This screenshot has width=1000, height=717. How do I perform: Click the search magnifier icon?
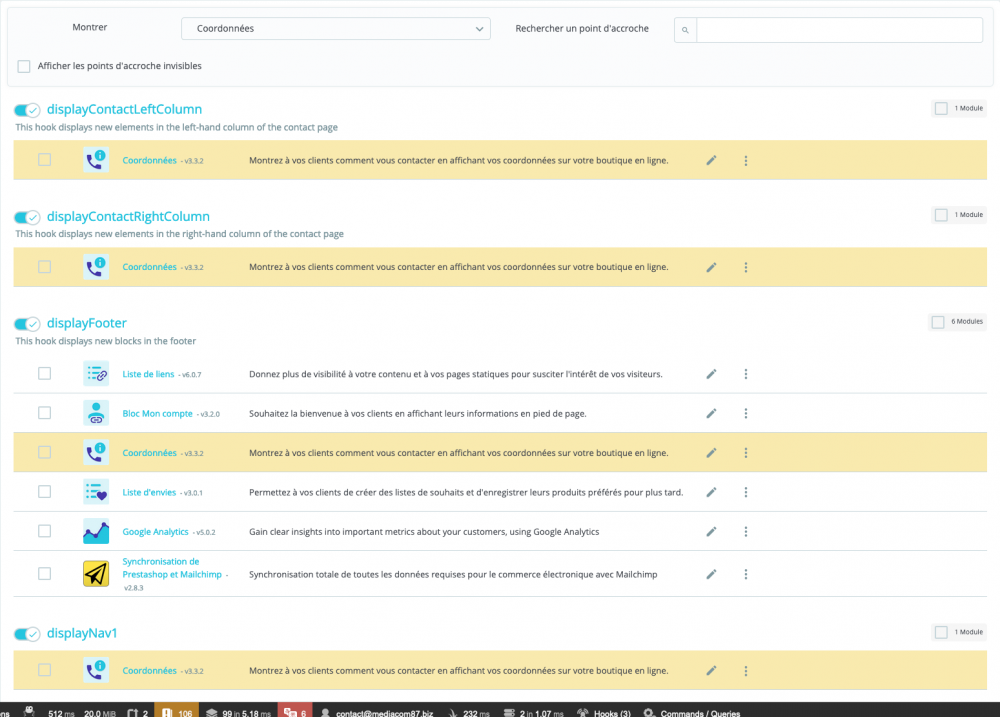(x=685, y=30)
